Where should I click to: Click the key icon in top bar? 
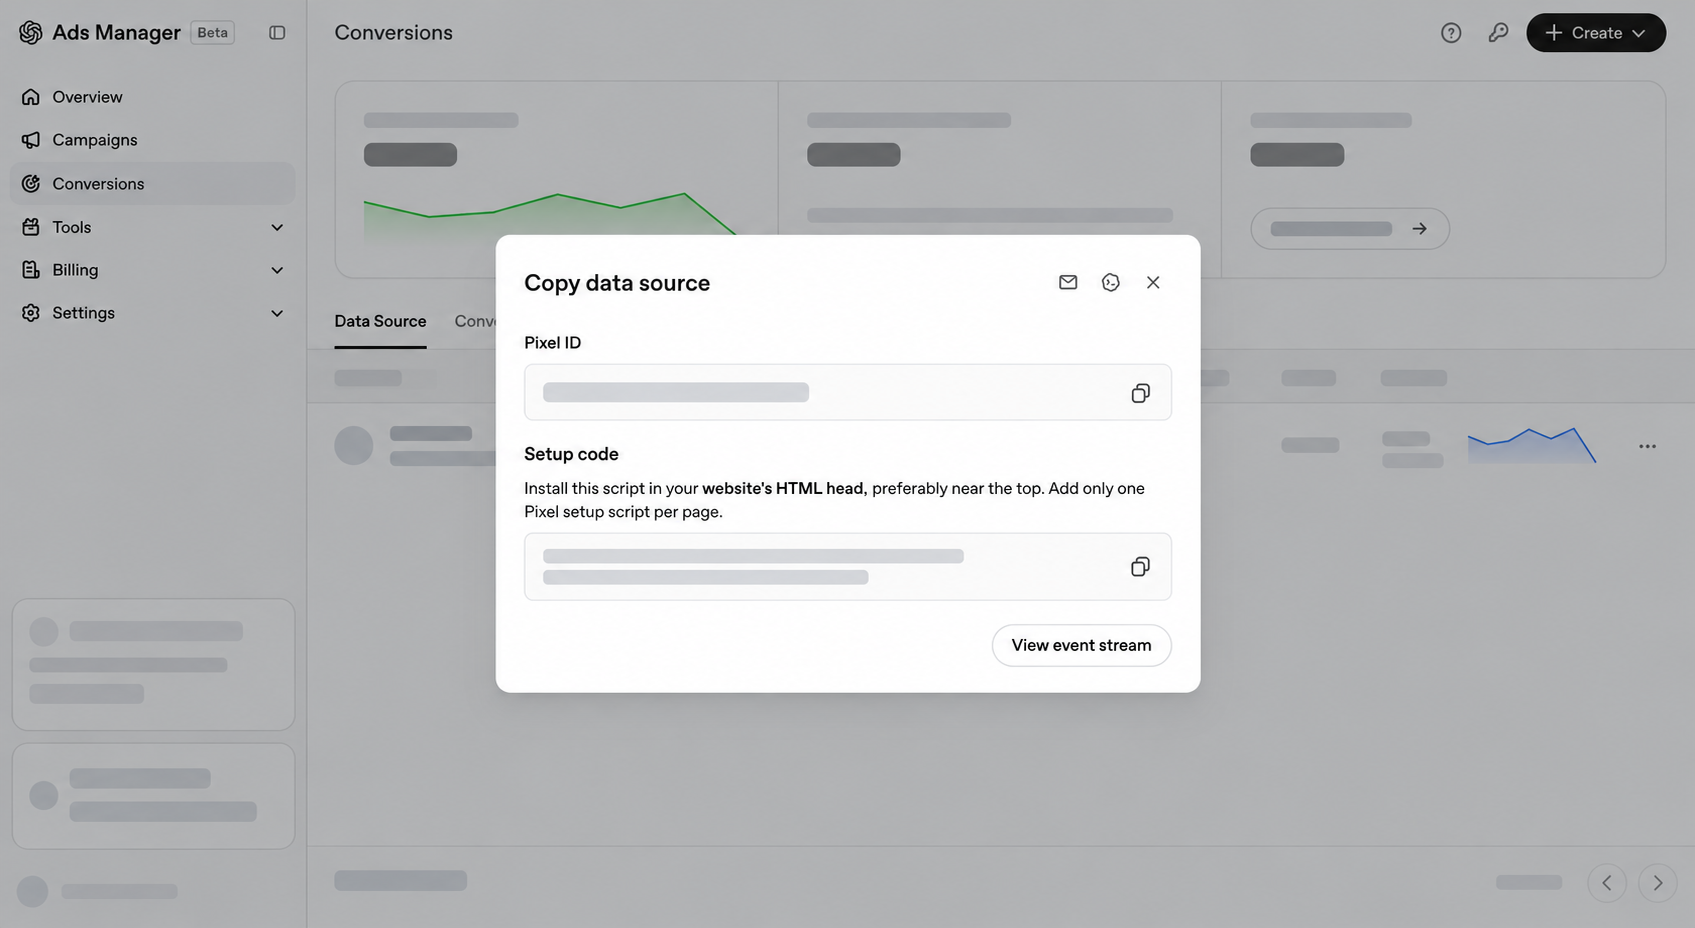tap(1498, 33)
